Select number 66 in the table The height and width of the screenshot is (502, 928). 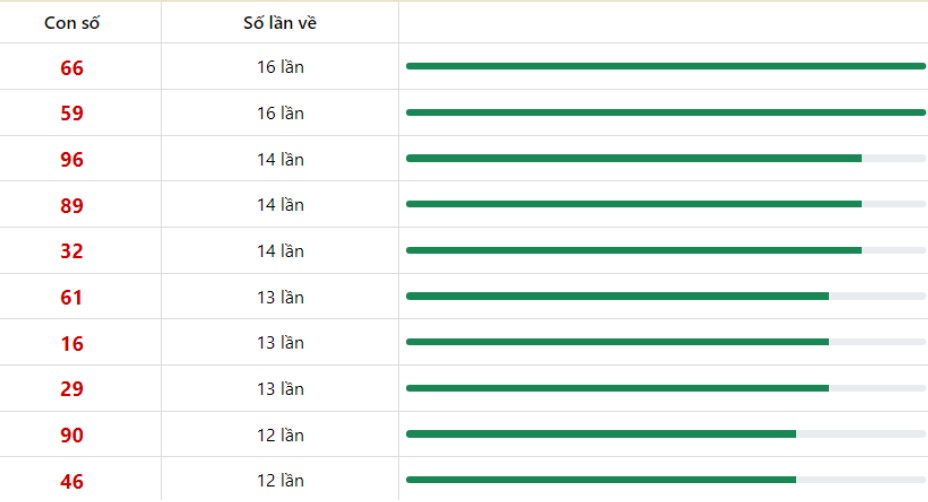pos(72,67)
